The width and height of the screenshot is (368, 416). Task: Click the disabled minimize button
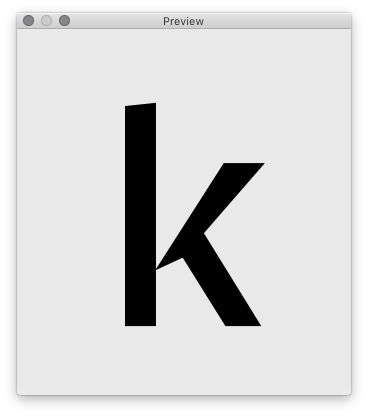46,21
